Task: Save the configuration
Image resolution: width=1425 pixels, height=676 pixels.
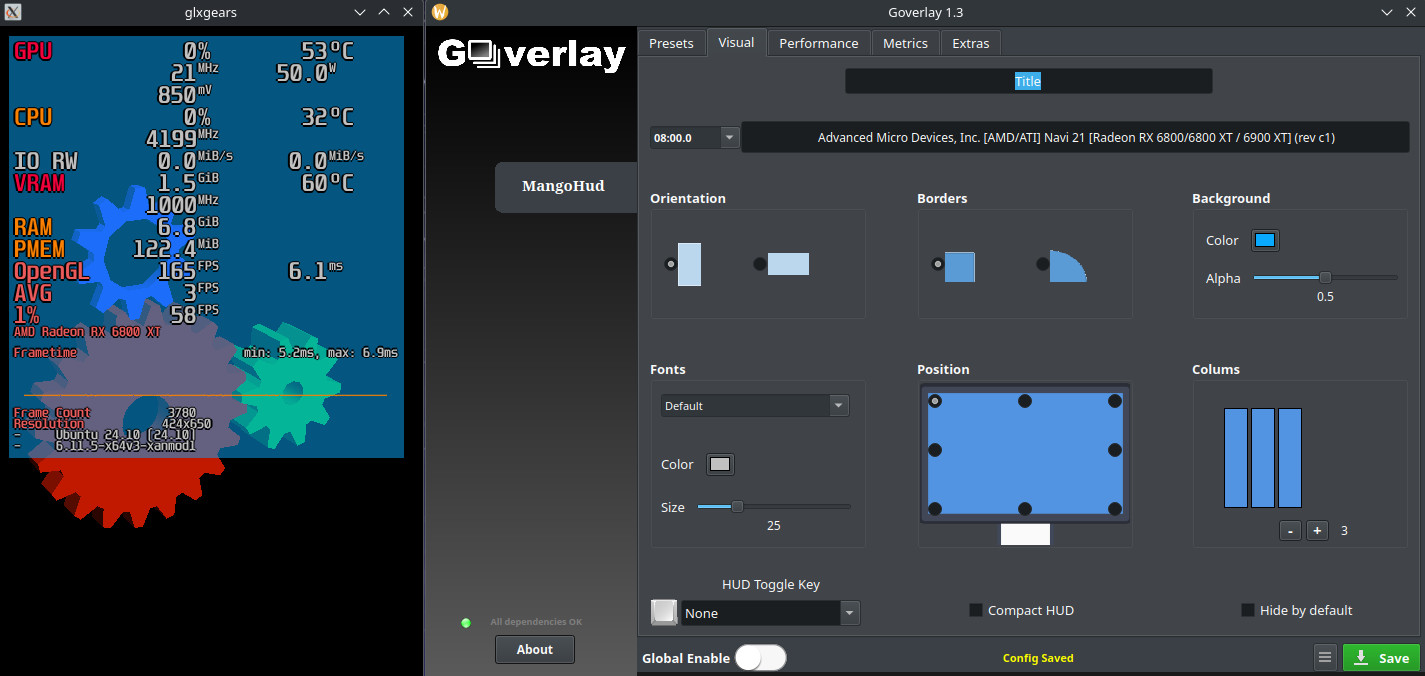Action: click(1381, 658)
